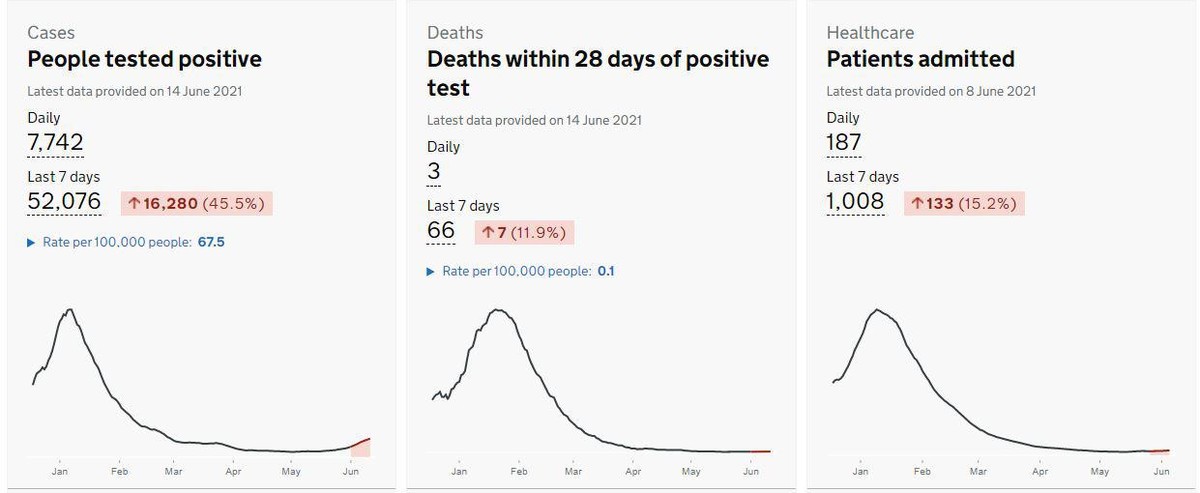Click daily patients admitted value 187
The width and height of the screenshot is (1200, 493).
(844, 142)
